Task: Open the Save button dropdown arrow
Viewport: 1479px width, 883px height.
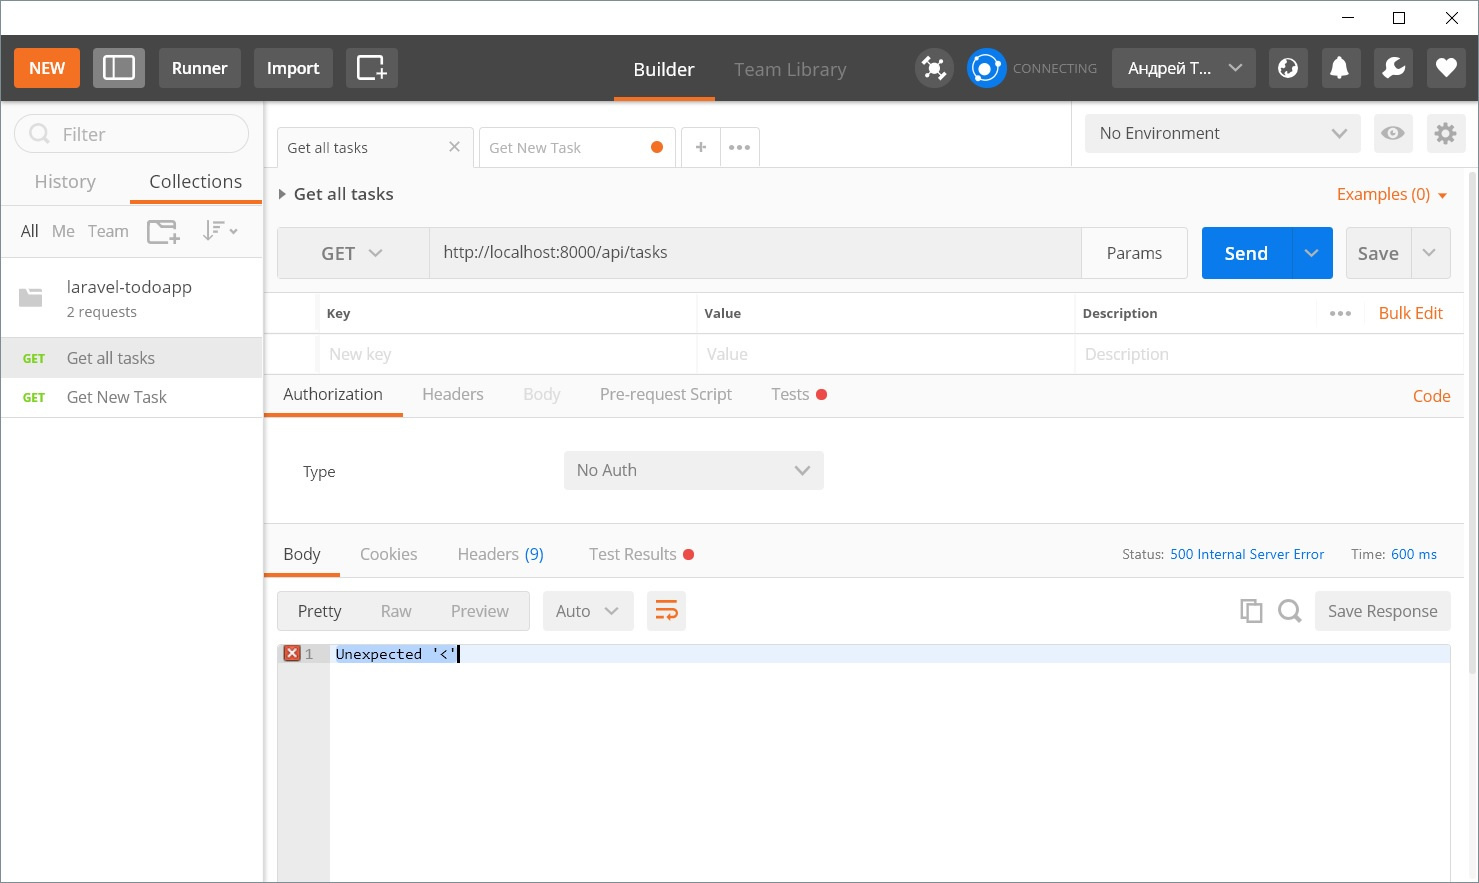Action: tap(1430, 253)
